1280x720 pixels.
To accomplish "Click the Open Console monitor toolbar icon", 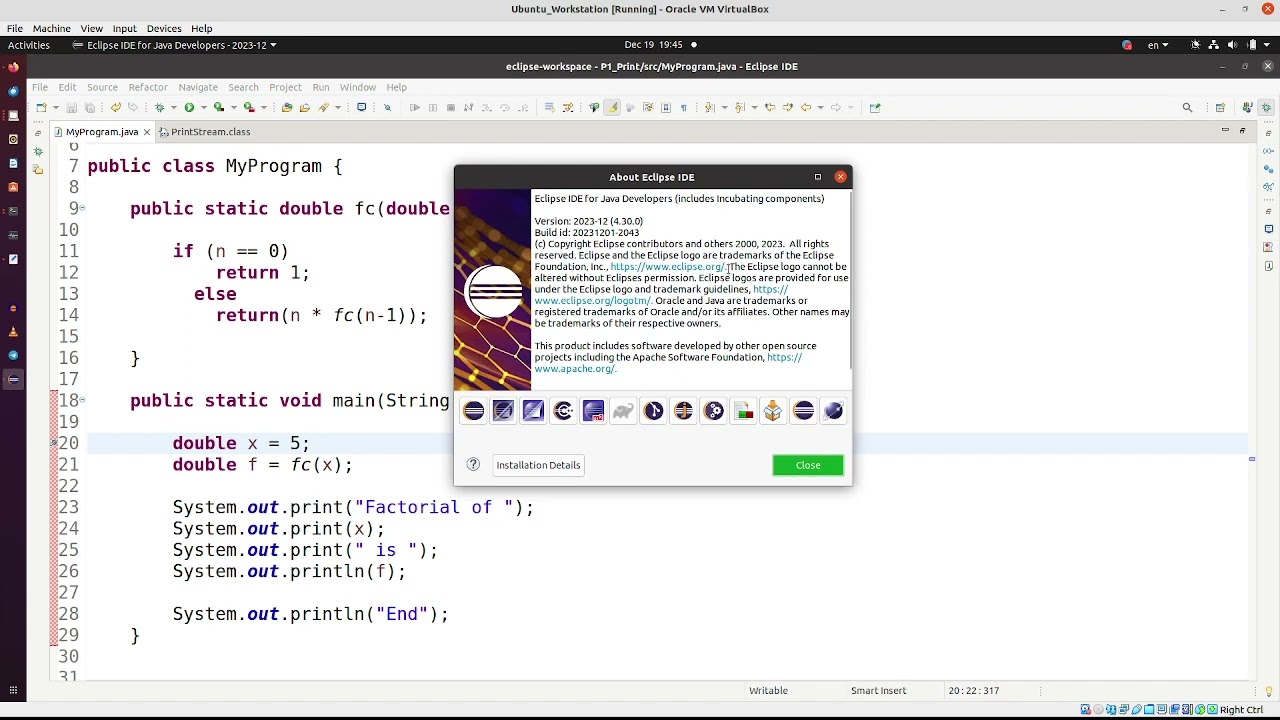I will (x=361, y=107).
